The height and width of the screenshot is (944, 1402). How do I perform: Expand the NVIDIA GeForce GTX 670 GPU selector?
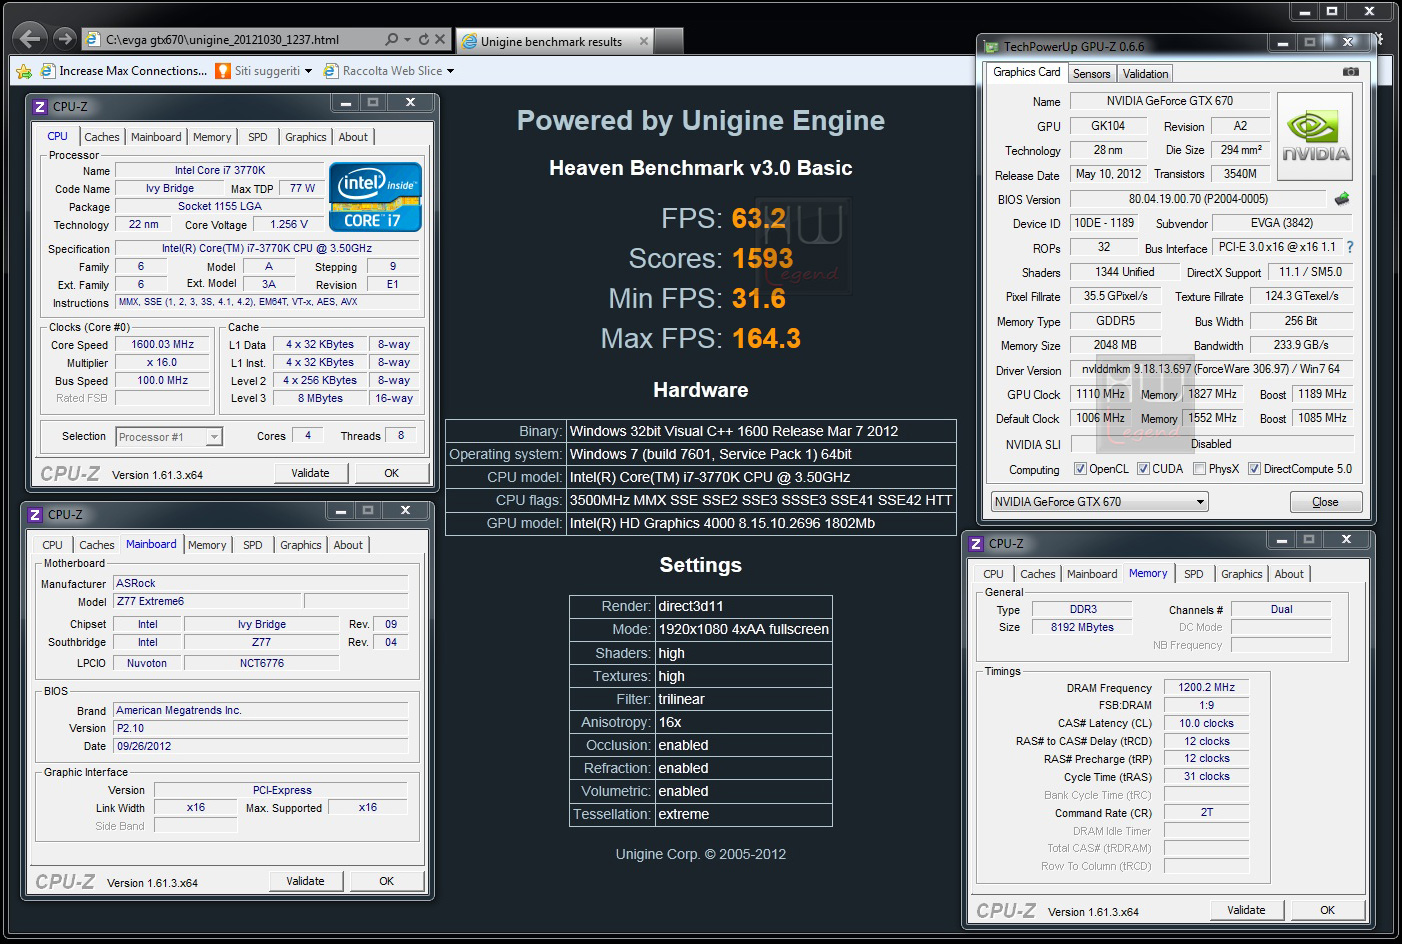coord(1099,502)
